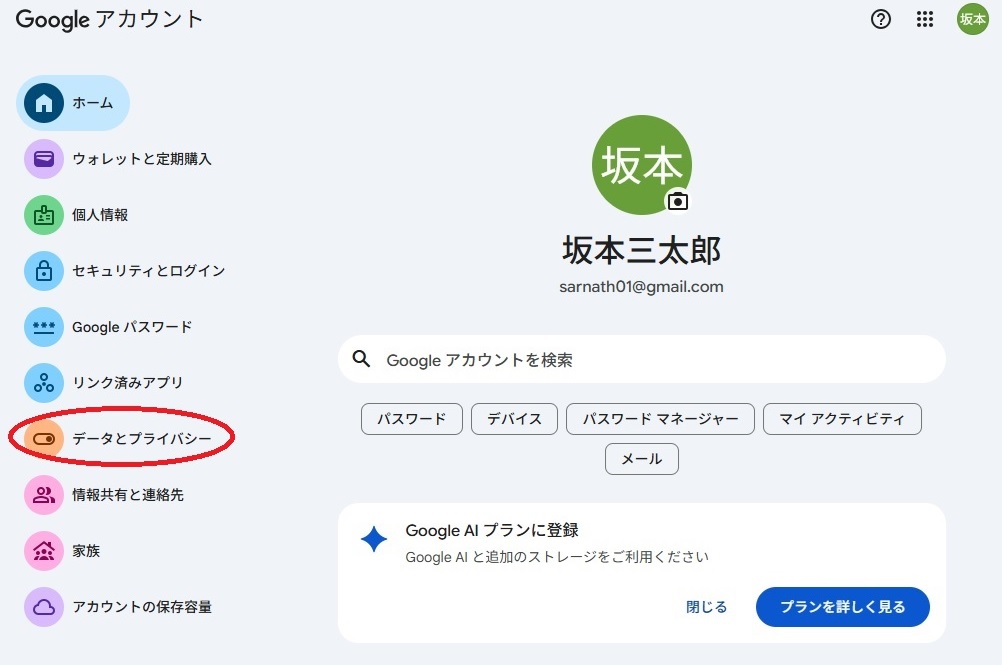1002x665 pixels.
Task: Click the パスワード chip button
Action: [x=412, y=419]
